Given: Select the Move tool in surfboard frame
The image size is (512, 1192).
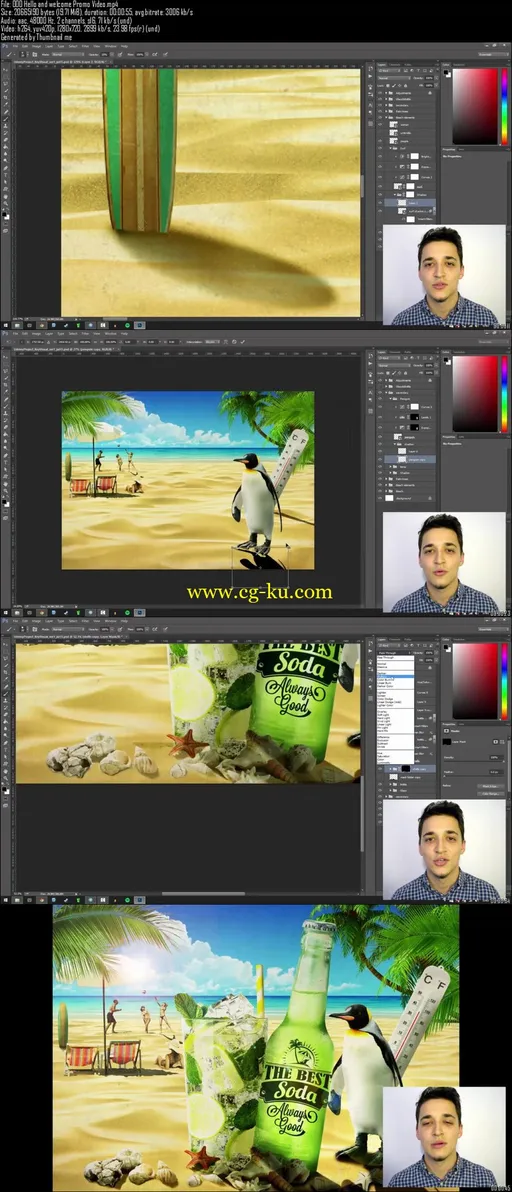Looking at the screenshot, I should [x=5, y=70].
